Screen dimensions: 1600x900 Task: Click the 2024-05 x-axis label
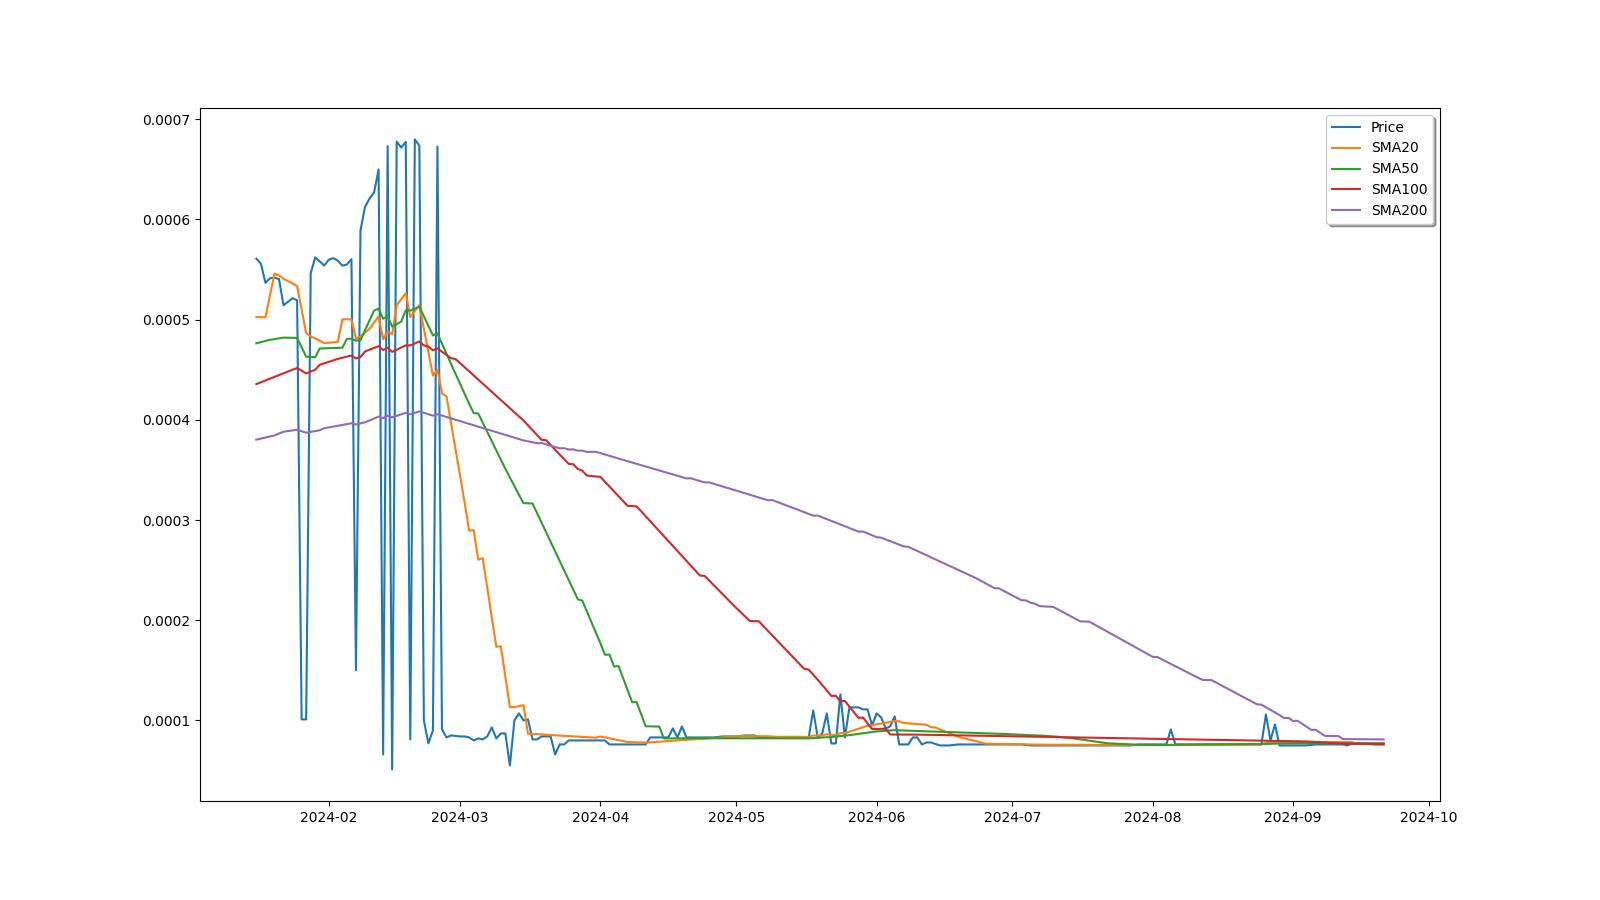(x=736, y=817)
